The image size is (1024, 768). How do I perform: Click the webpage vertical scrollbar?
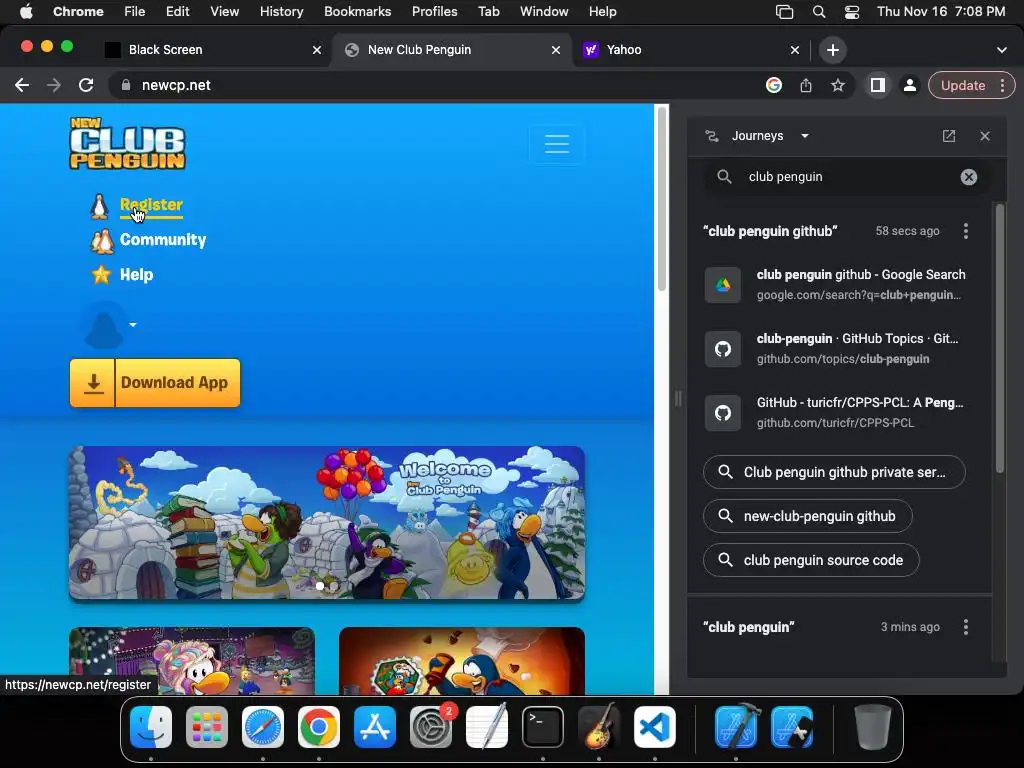[x=662, y=199]
